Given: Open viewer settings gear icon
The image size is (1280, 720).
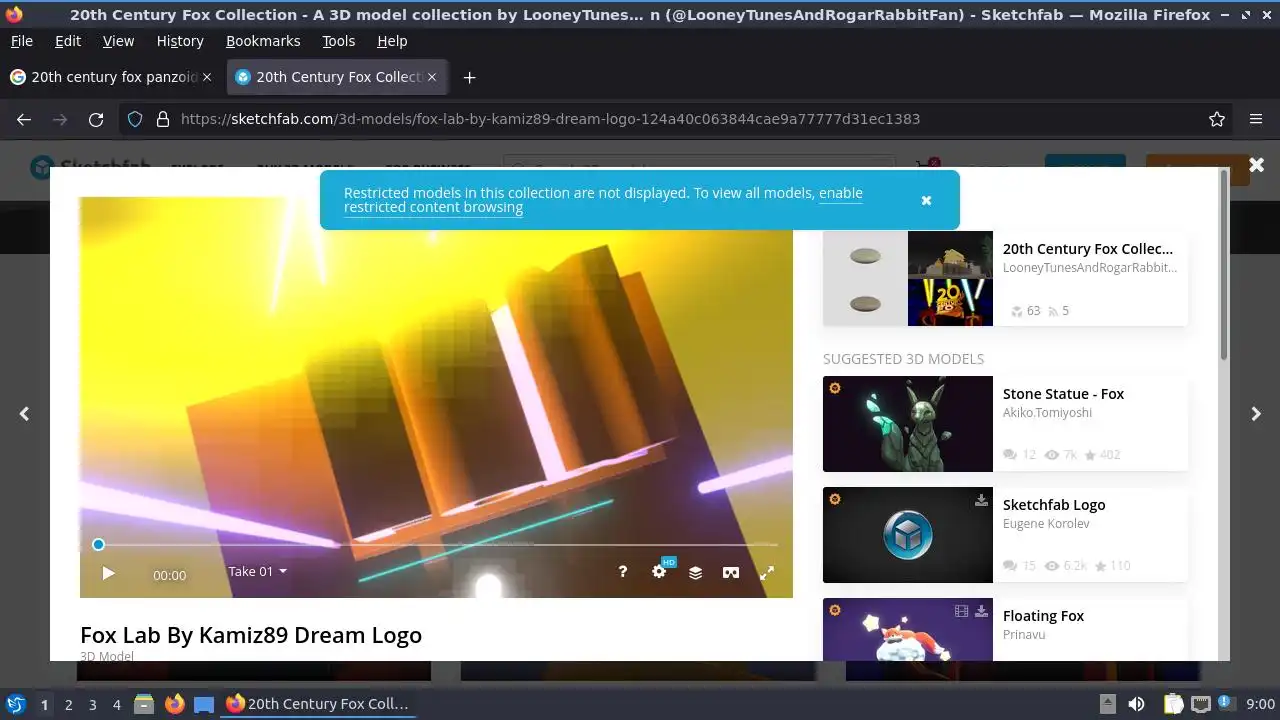Looking at the screenshot, I should (659, 572).
